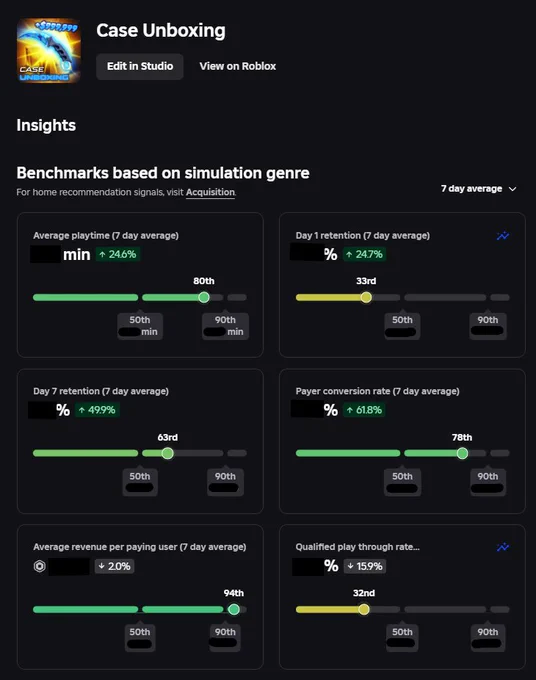The height and width of the screenshot is (680, 536).
Task: Click the 15.9% decrease badge on play through rate
Action: (x=365, y=566)
